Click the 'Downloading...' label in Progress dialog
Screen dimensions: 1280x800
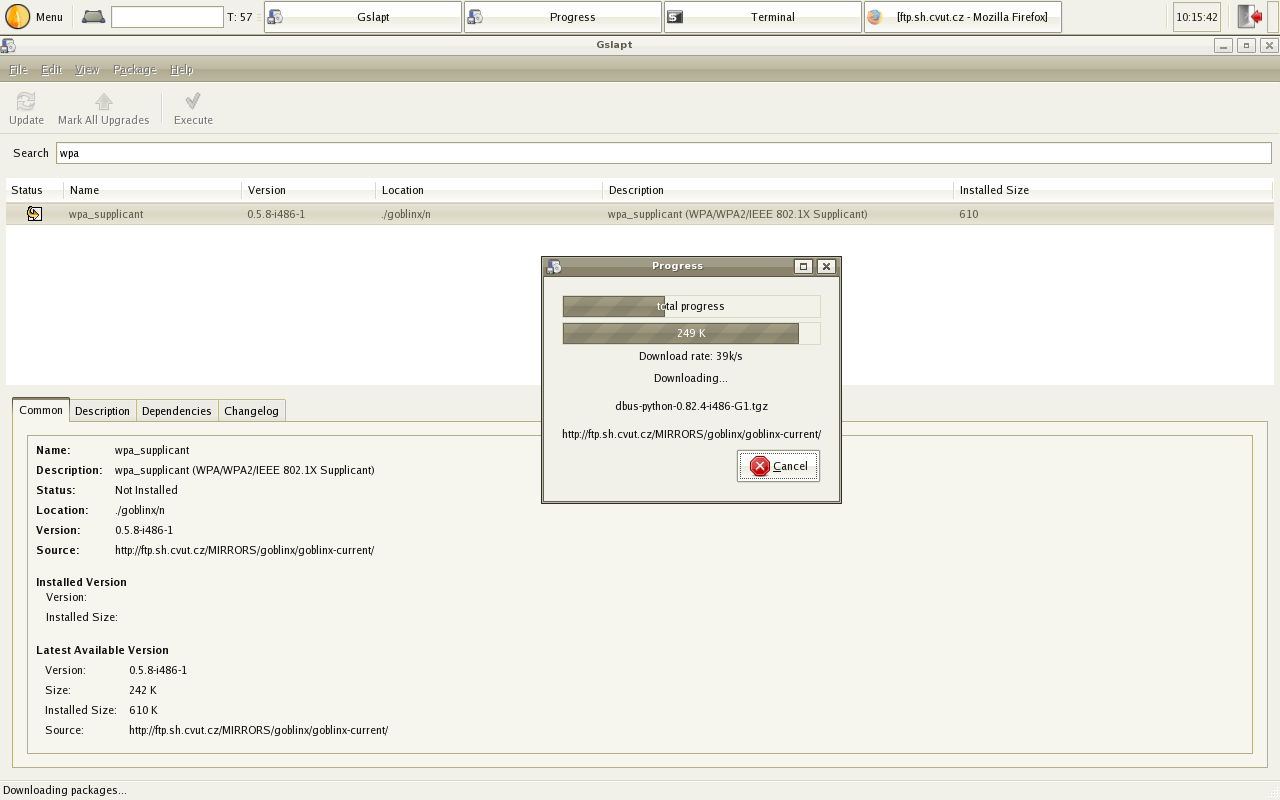pos(691,378)
